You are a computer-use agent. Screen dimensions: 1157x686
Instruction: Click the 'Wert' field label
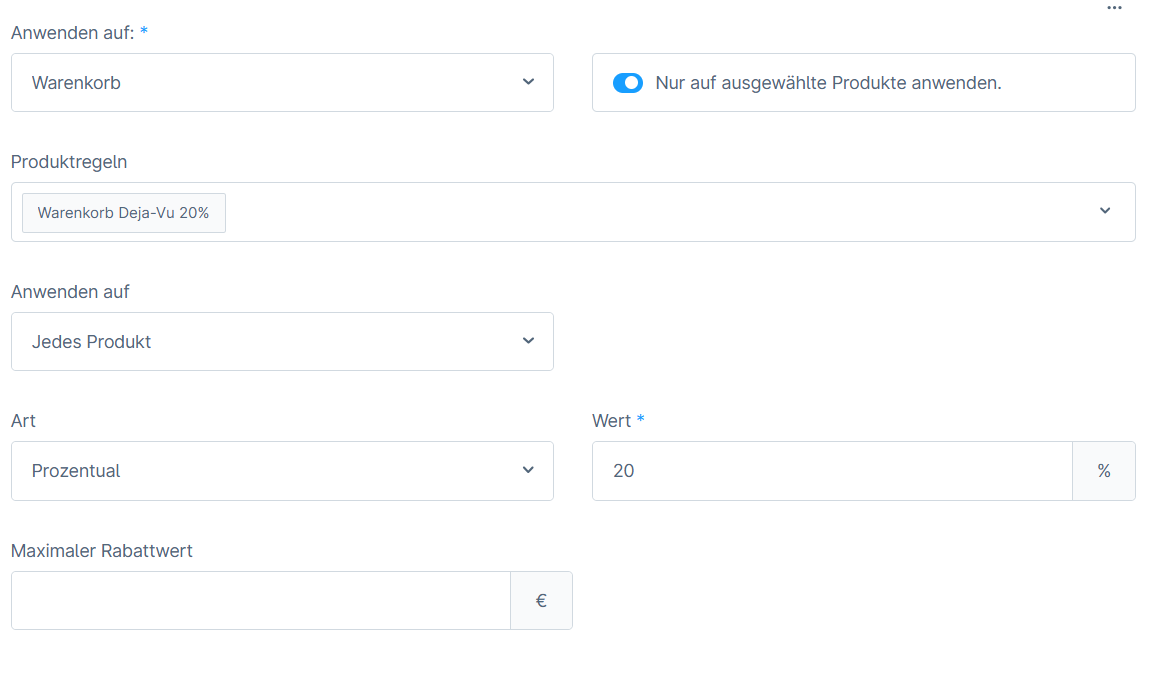click(x=611, y=421)
